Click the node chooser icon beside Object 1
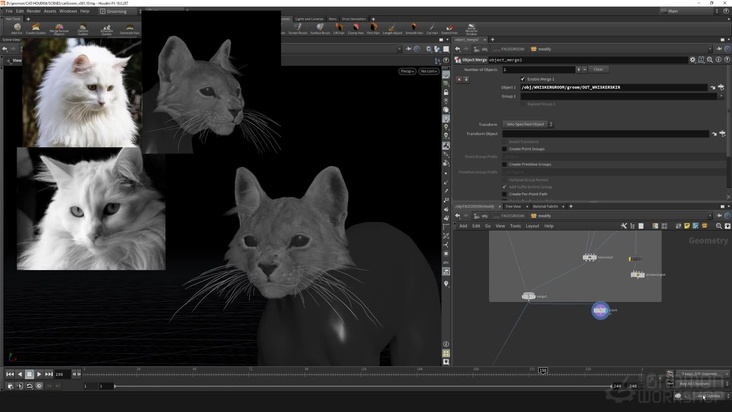732x412 pixels. pos(720,87)
